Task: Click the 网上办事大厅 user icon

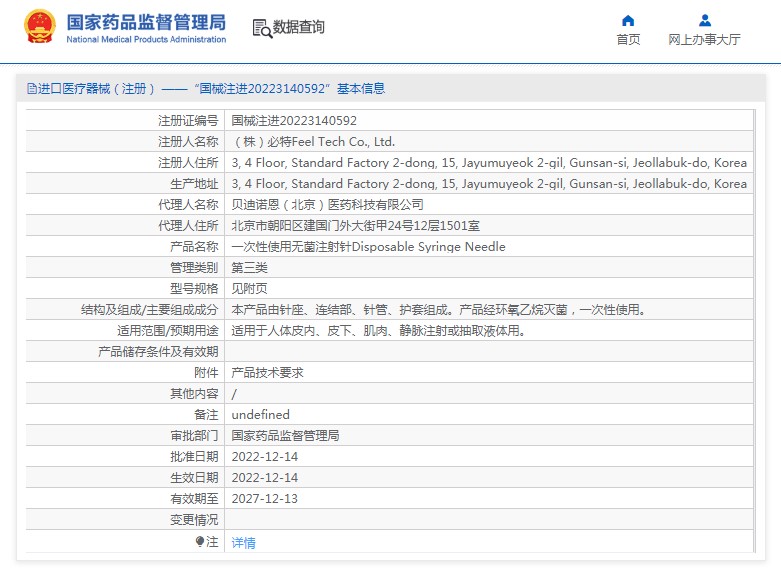Action: (x=705, y=20)
